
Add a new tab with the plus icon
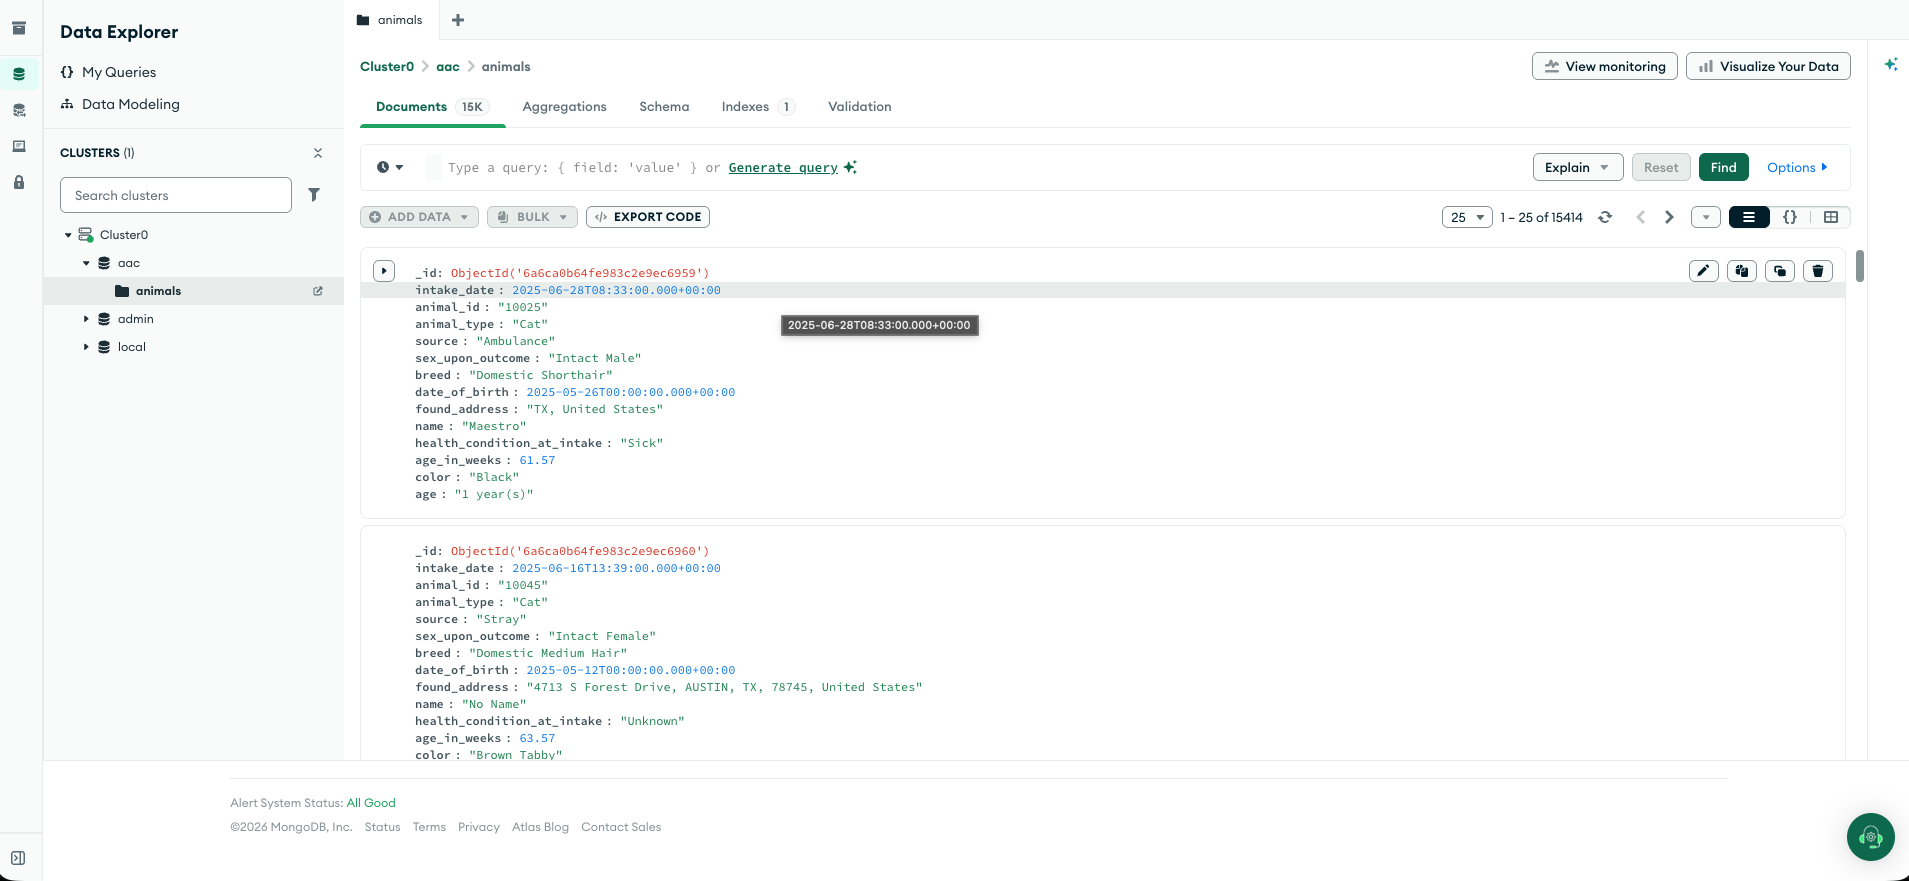458,20
